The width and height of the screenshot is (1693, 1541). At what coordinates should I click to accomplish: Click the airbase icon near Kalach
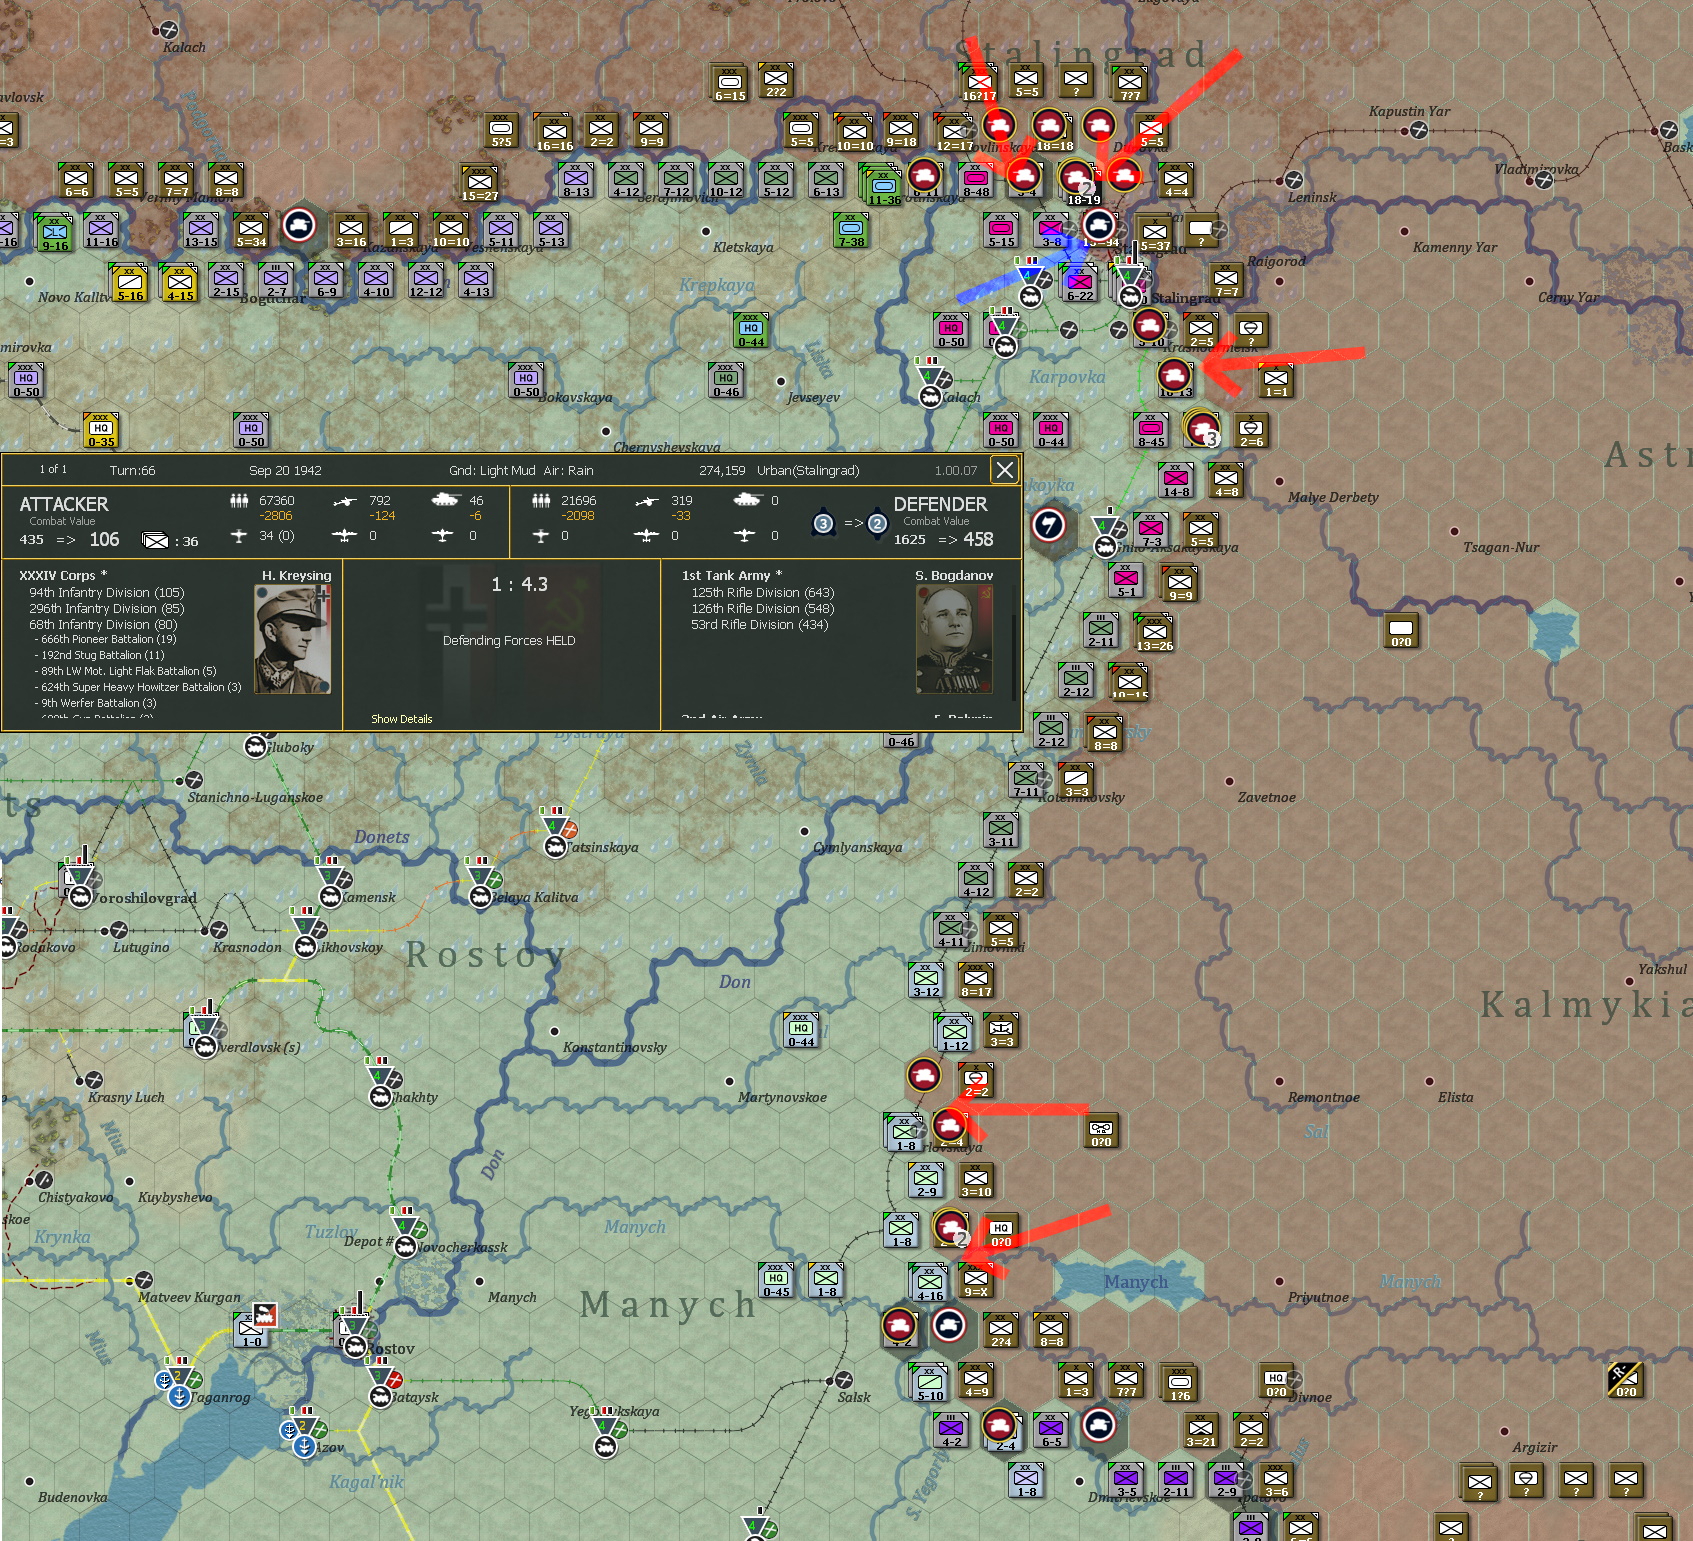928,375
